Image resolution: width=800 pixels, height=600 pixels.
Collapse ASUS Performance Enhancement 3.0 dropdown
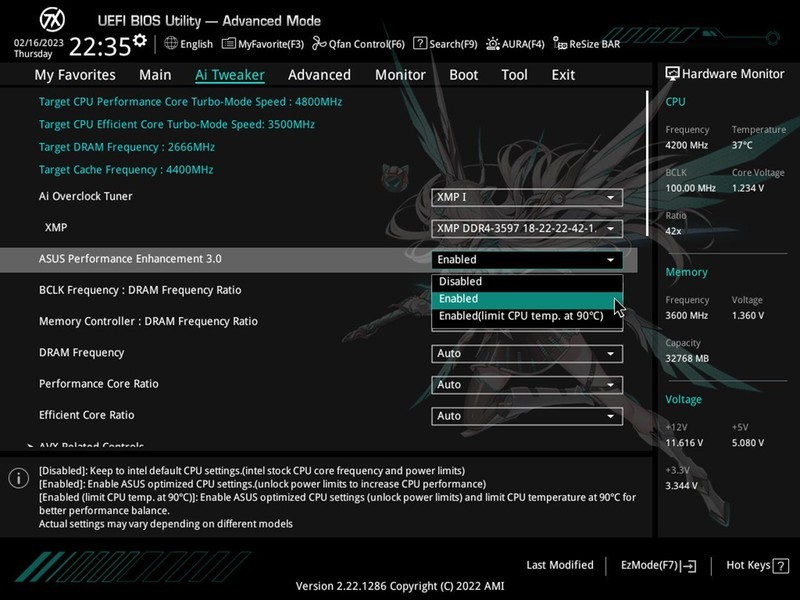pos(527,260)
